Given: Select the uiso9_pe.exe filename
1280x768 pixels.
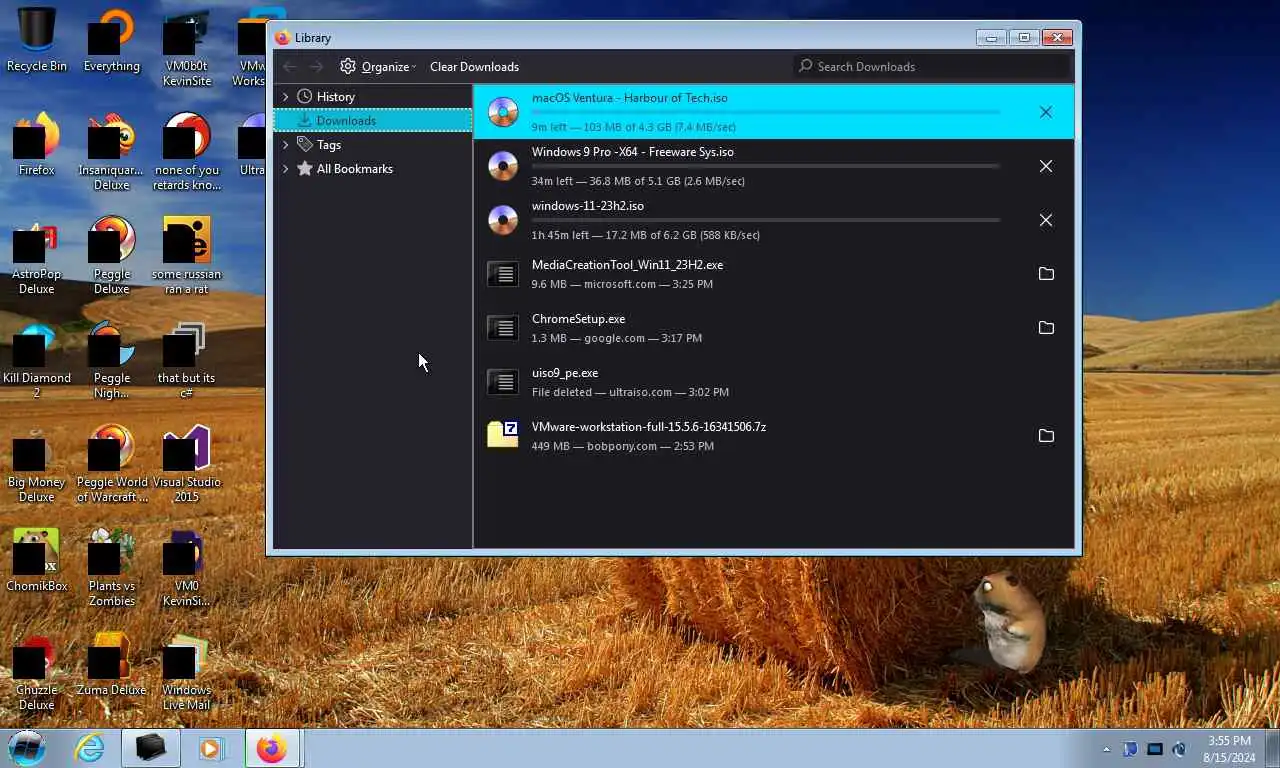Looking at the screenshot, I should tap(565, 373).
